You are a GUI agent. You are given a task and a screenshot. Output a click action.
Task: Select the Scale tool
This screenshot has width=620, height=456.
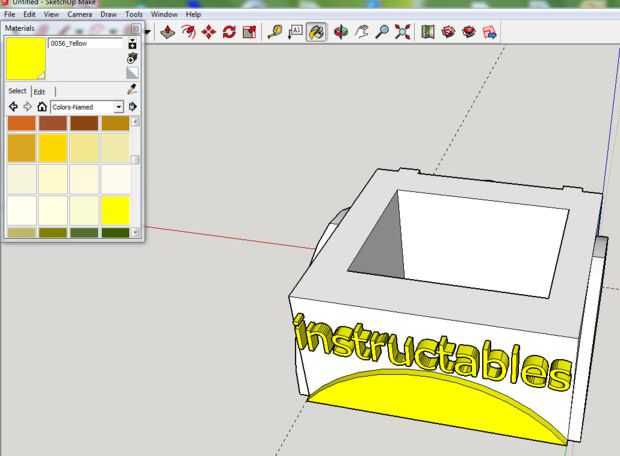(x=250, y=32)
